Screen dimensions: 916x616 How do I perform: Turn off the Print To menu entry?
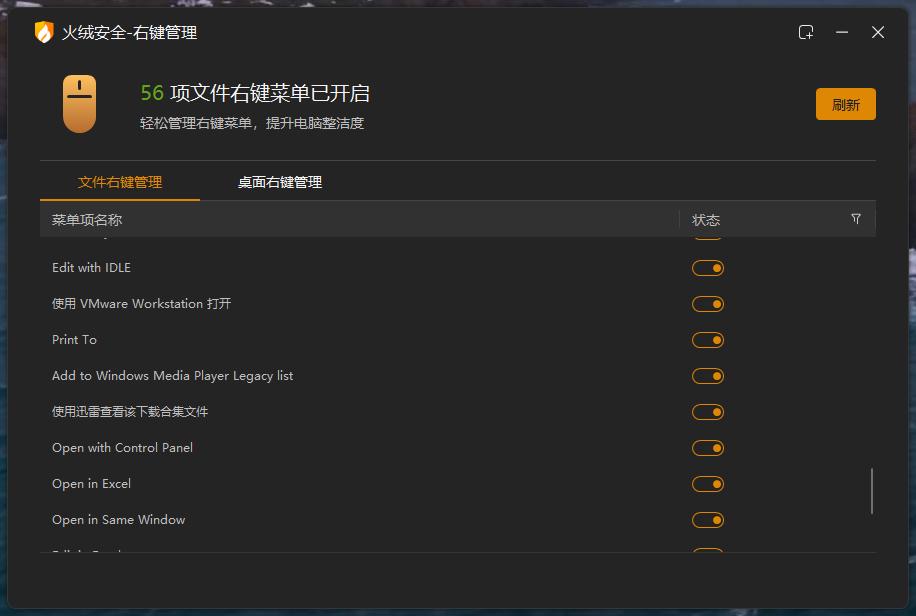[x=708, y=340]
